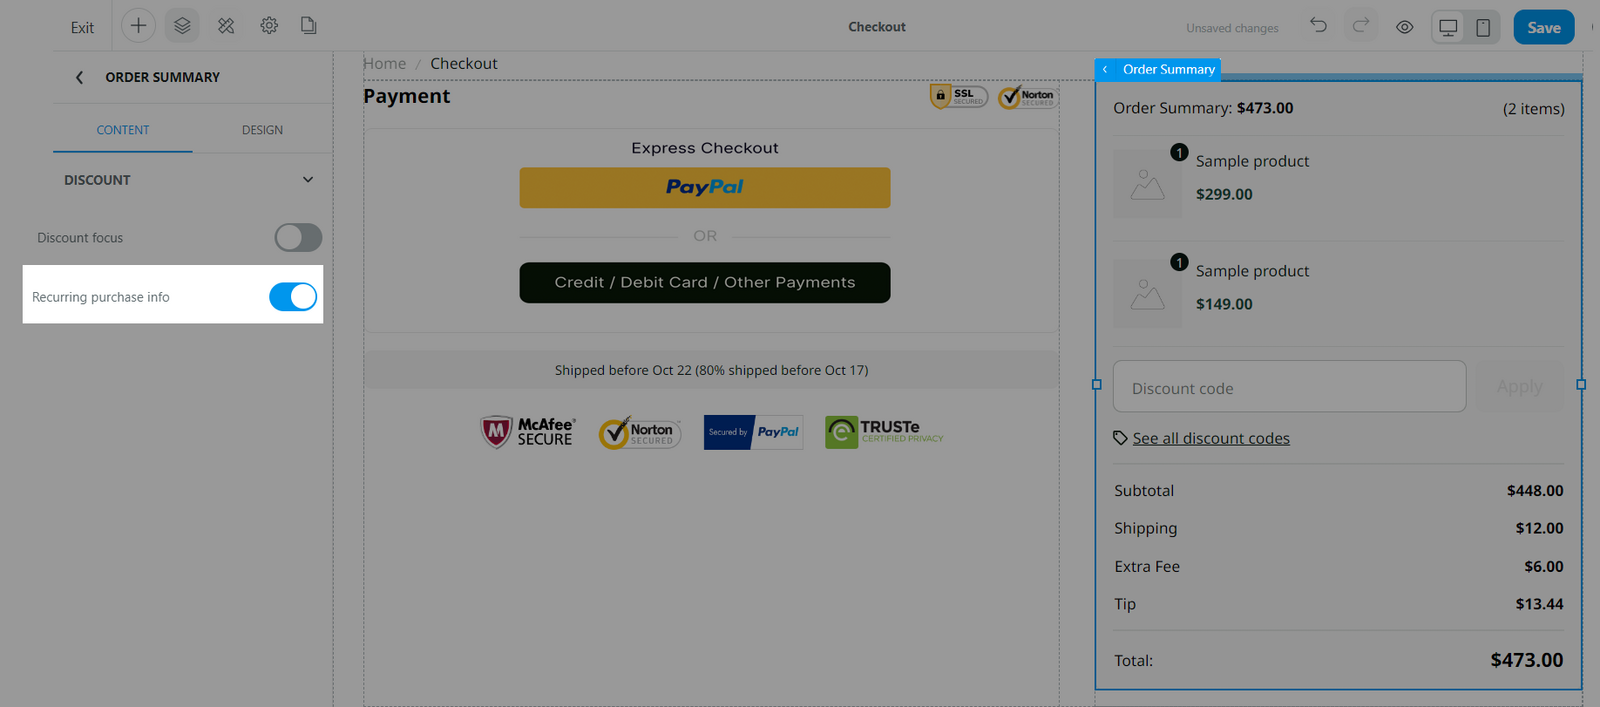Click the Payment heading
This screenshot has height=707, width=1600.
tap(407, 96)
